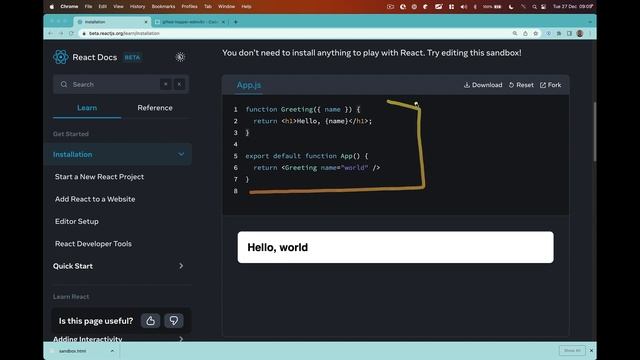Toggle light/dark theme sun icon
Viewport: 640px width, 360px height.
pyautogui.click(x=180, y=57)
